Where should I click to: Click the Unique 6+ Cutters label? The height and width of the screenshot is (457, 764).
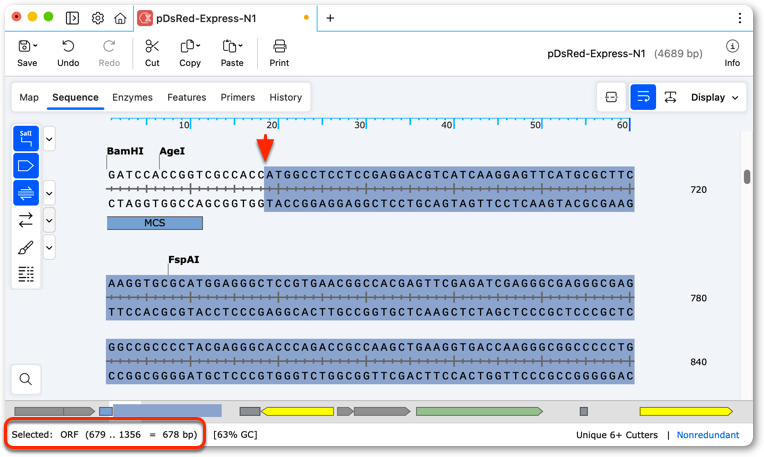click(x=616, y=435)
